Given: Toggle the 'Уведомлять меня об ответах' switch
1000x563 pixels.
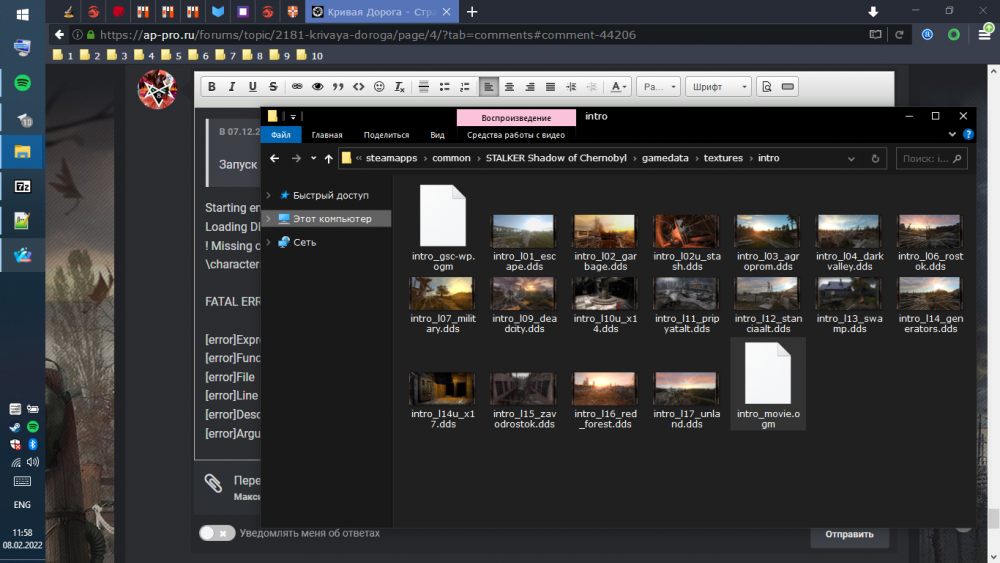Looking at the screenshot, I should [x=217, y=534].
